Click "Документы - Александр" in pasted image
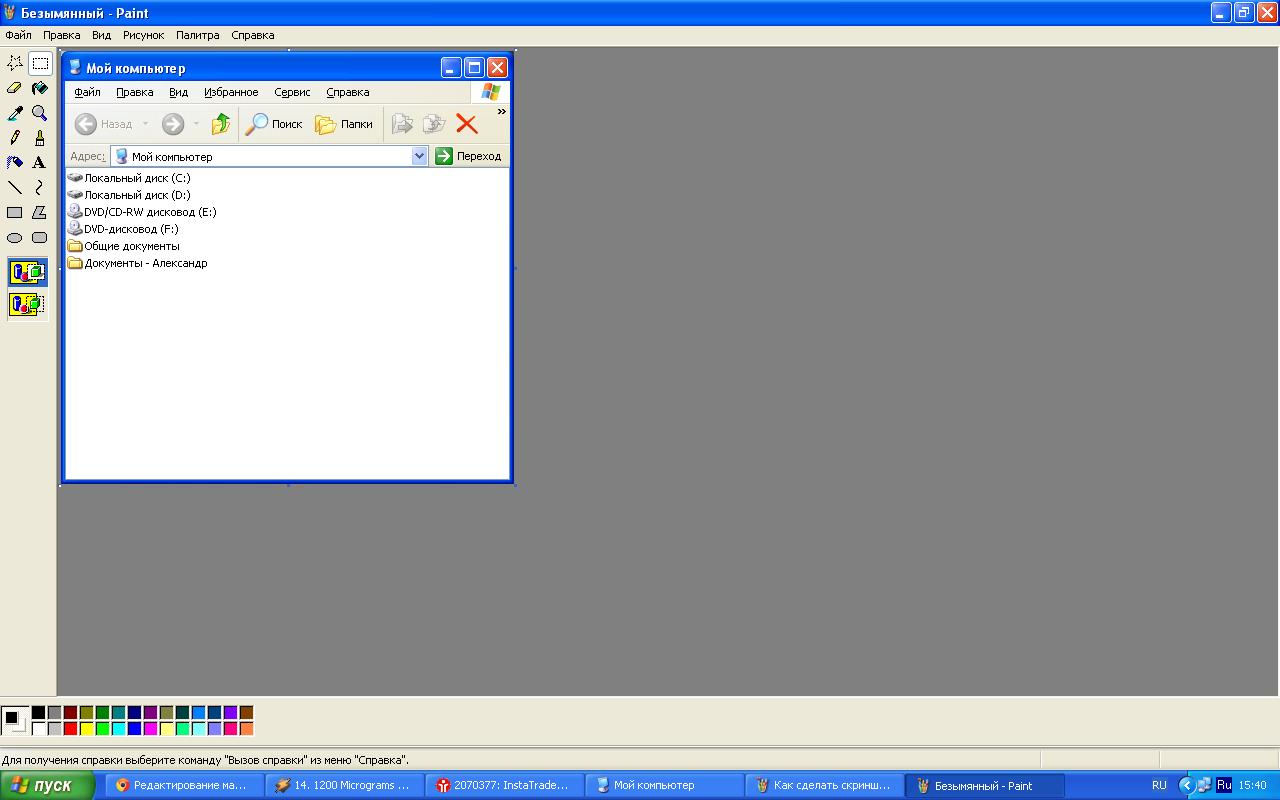 (x=137, y=263)
